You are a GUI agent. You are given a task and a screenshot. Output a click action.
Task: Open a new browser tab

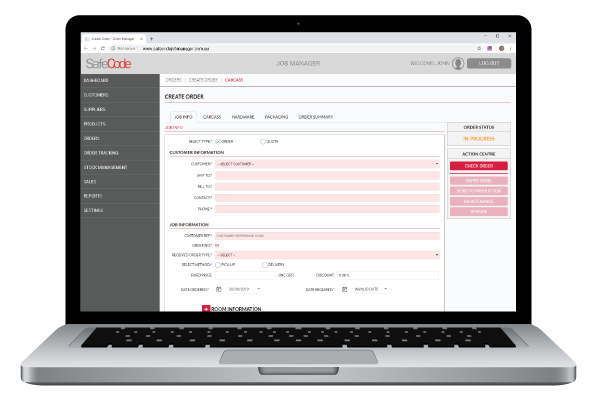(x=152, y=39)
